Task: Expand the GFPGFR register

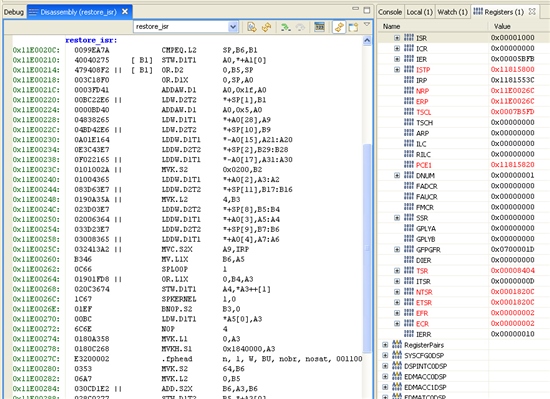Action: tap(397, 249)
